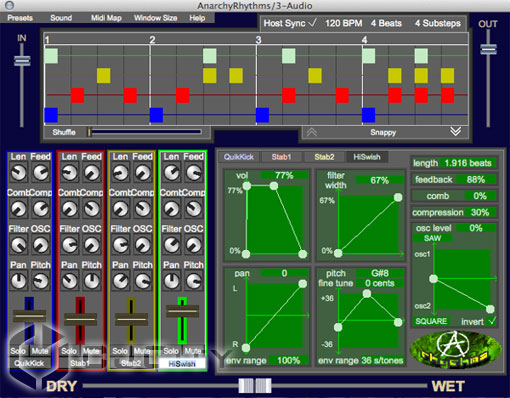Mute the QuikKick channel
Screen dimensions: 510x398
40,351
